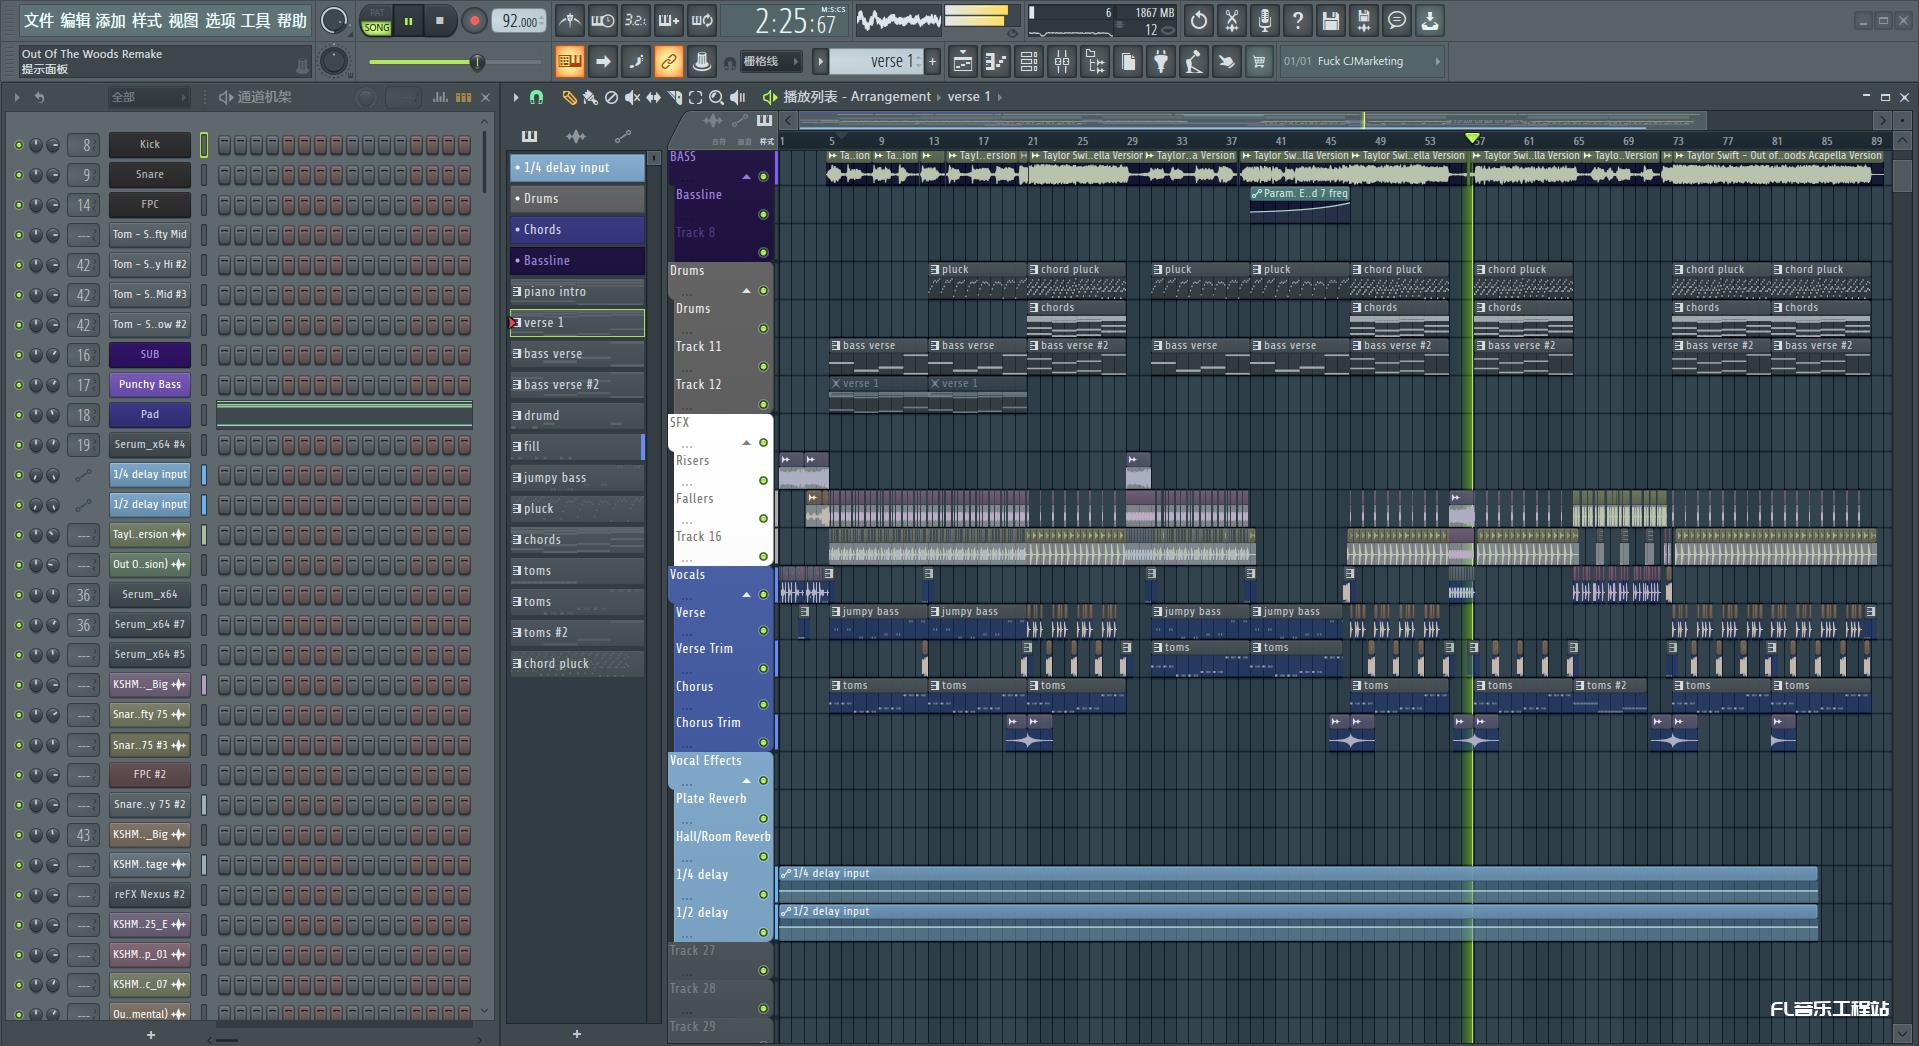Open the 帮助 menu

292,20
